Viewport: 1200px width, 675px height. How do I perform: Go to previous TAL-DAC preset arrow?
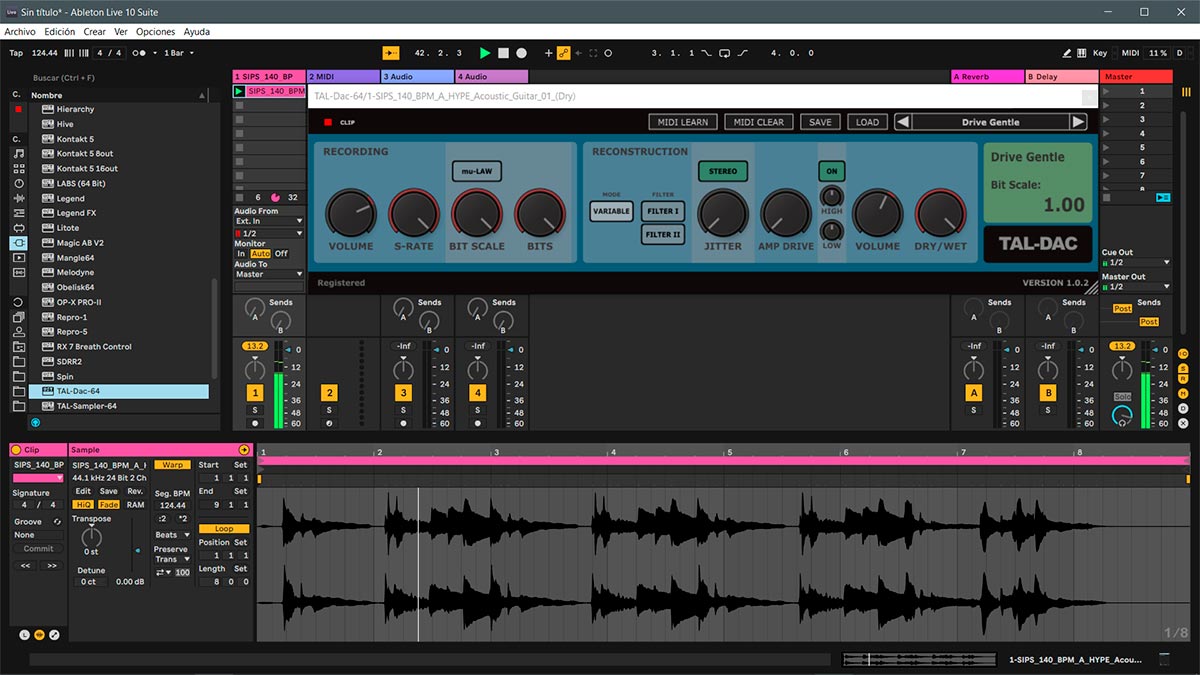903,122
